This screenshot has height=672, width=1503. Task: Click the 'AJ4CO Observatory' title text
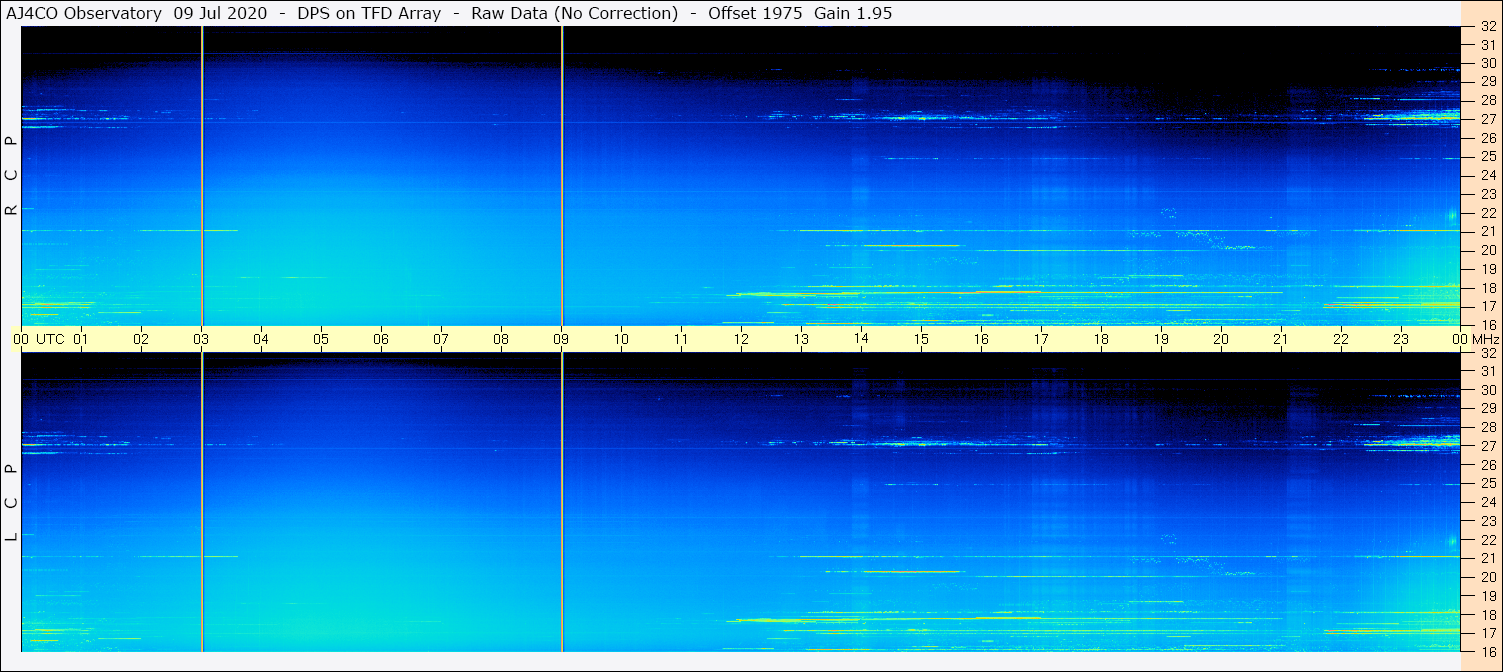click(84, 13)
